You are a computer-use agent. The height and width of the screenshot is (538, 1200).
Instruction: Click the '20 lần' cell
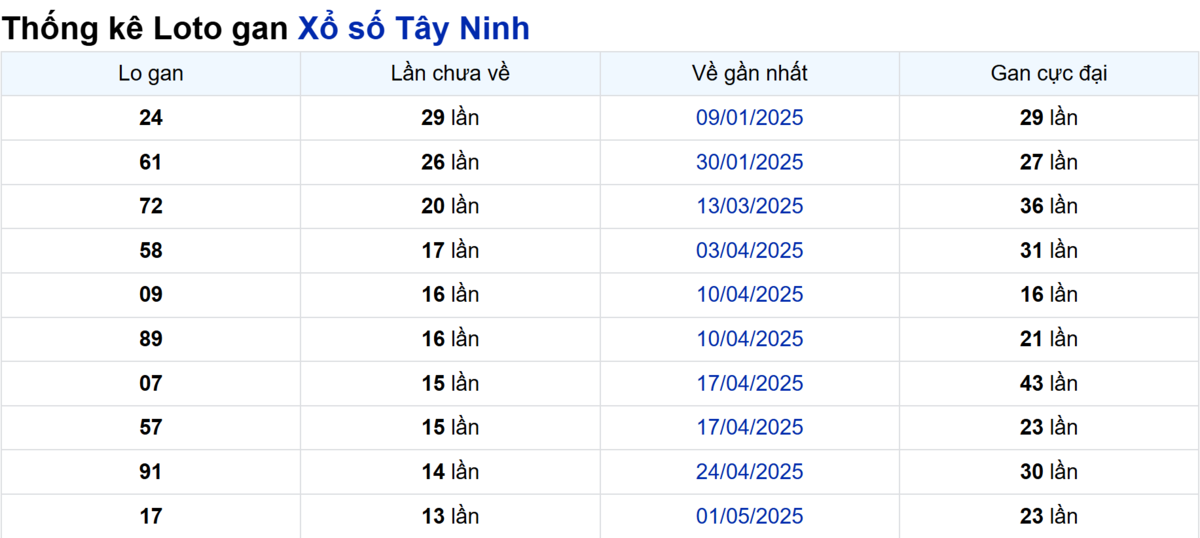(450, 206)
